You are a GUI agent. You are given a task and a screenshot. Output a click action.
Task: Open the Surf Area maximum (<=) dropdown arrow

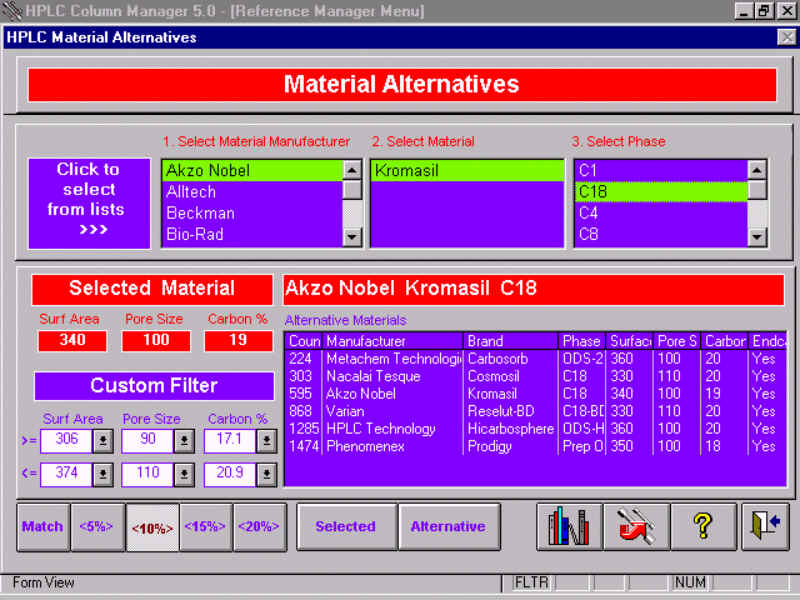[x=103, y=474]
